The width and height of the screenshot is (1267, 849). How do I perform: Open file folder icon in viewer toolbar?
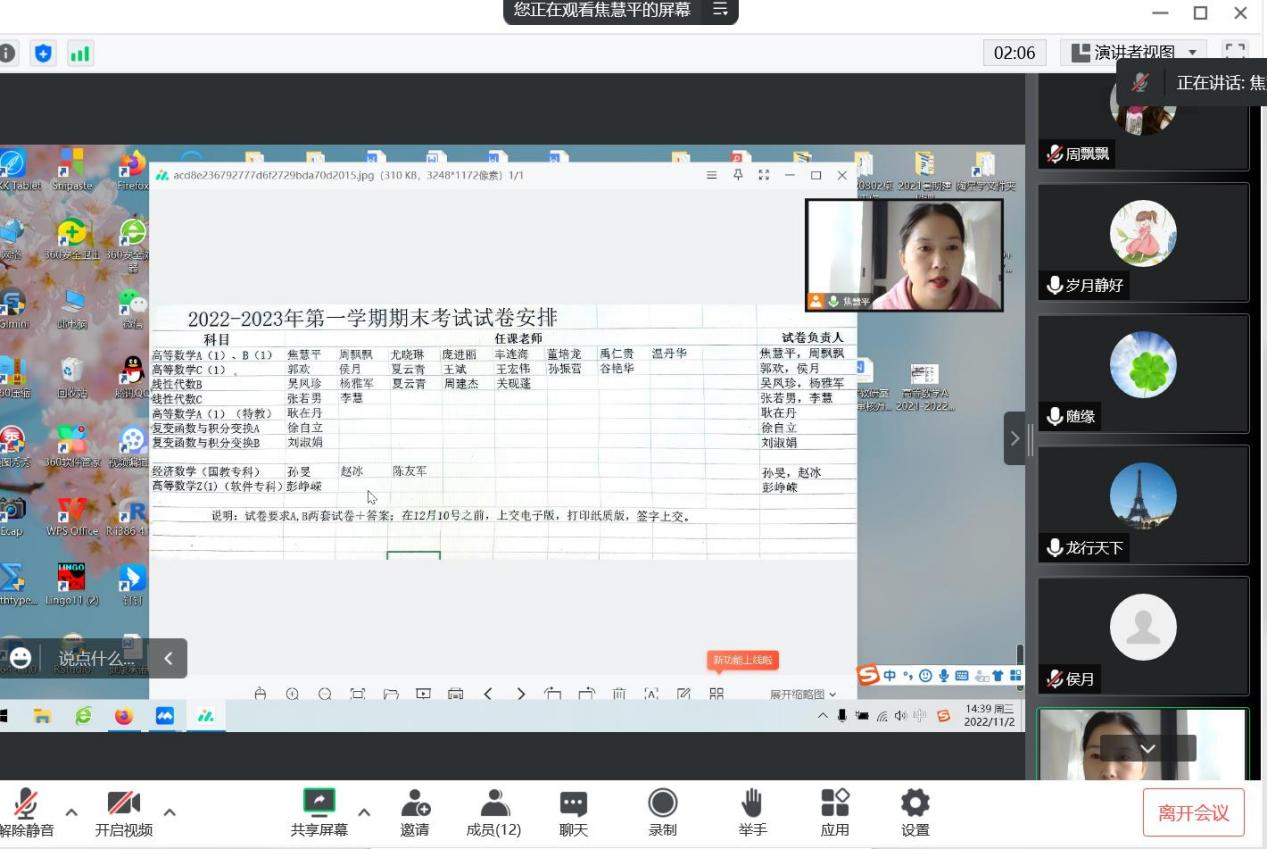(391, 693)
